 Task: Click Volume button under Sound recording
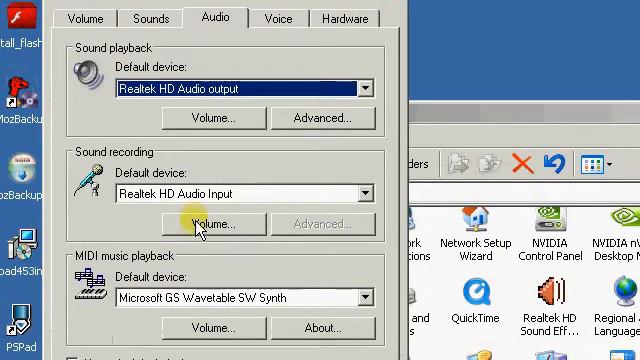coord(214,224)
